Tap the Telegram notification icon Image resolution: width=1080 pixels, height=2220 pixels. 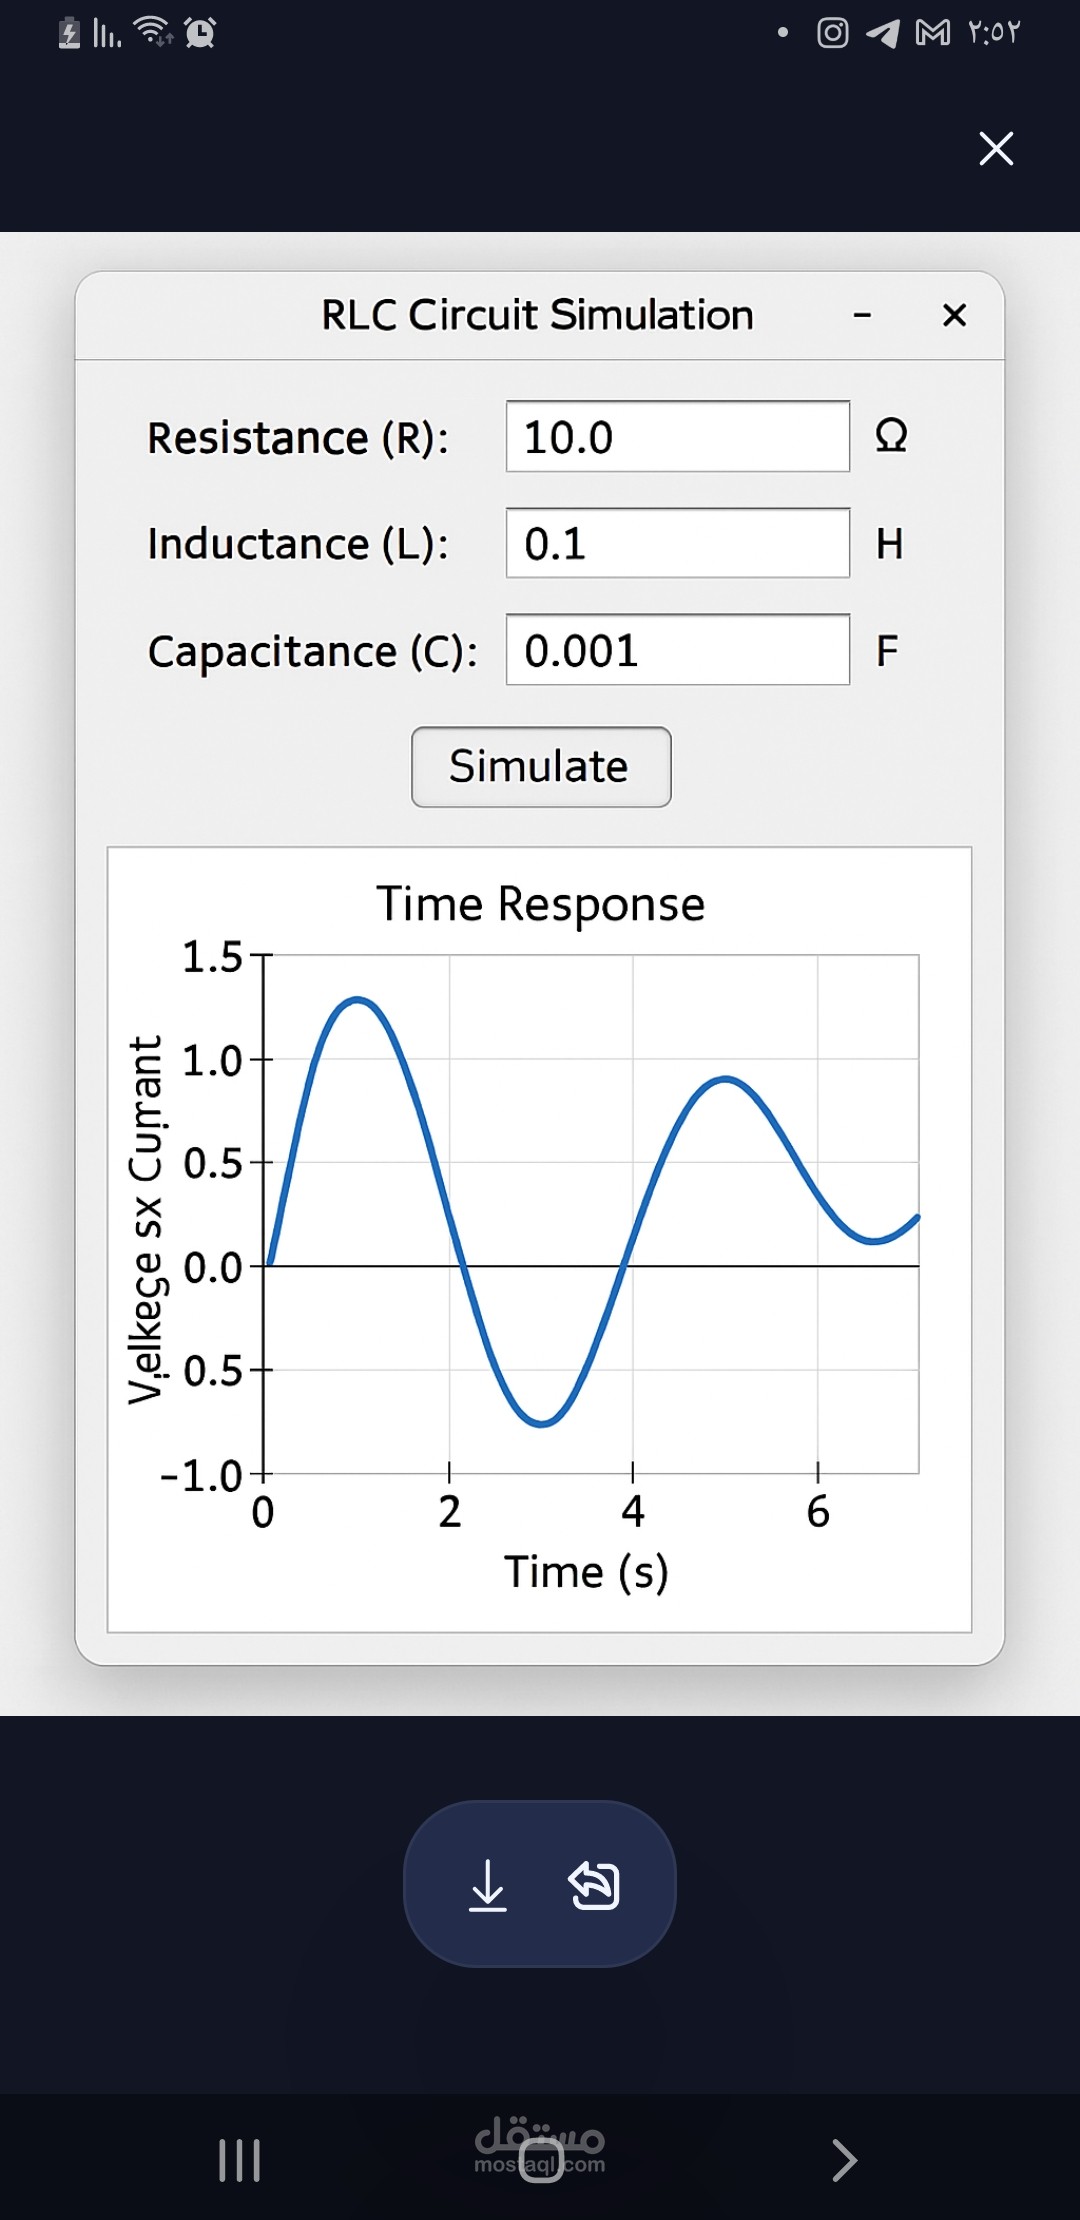pos(882,33)
